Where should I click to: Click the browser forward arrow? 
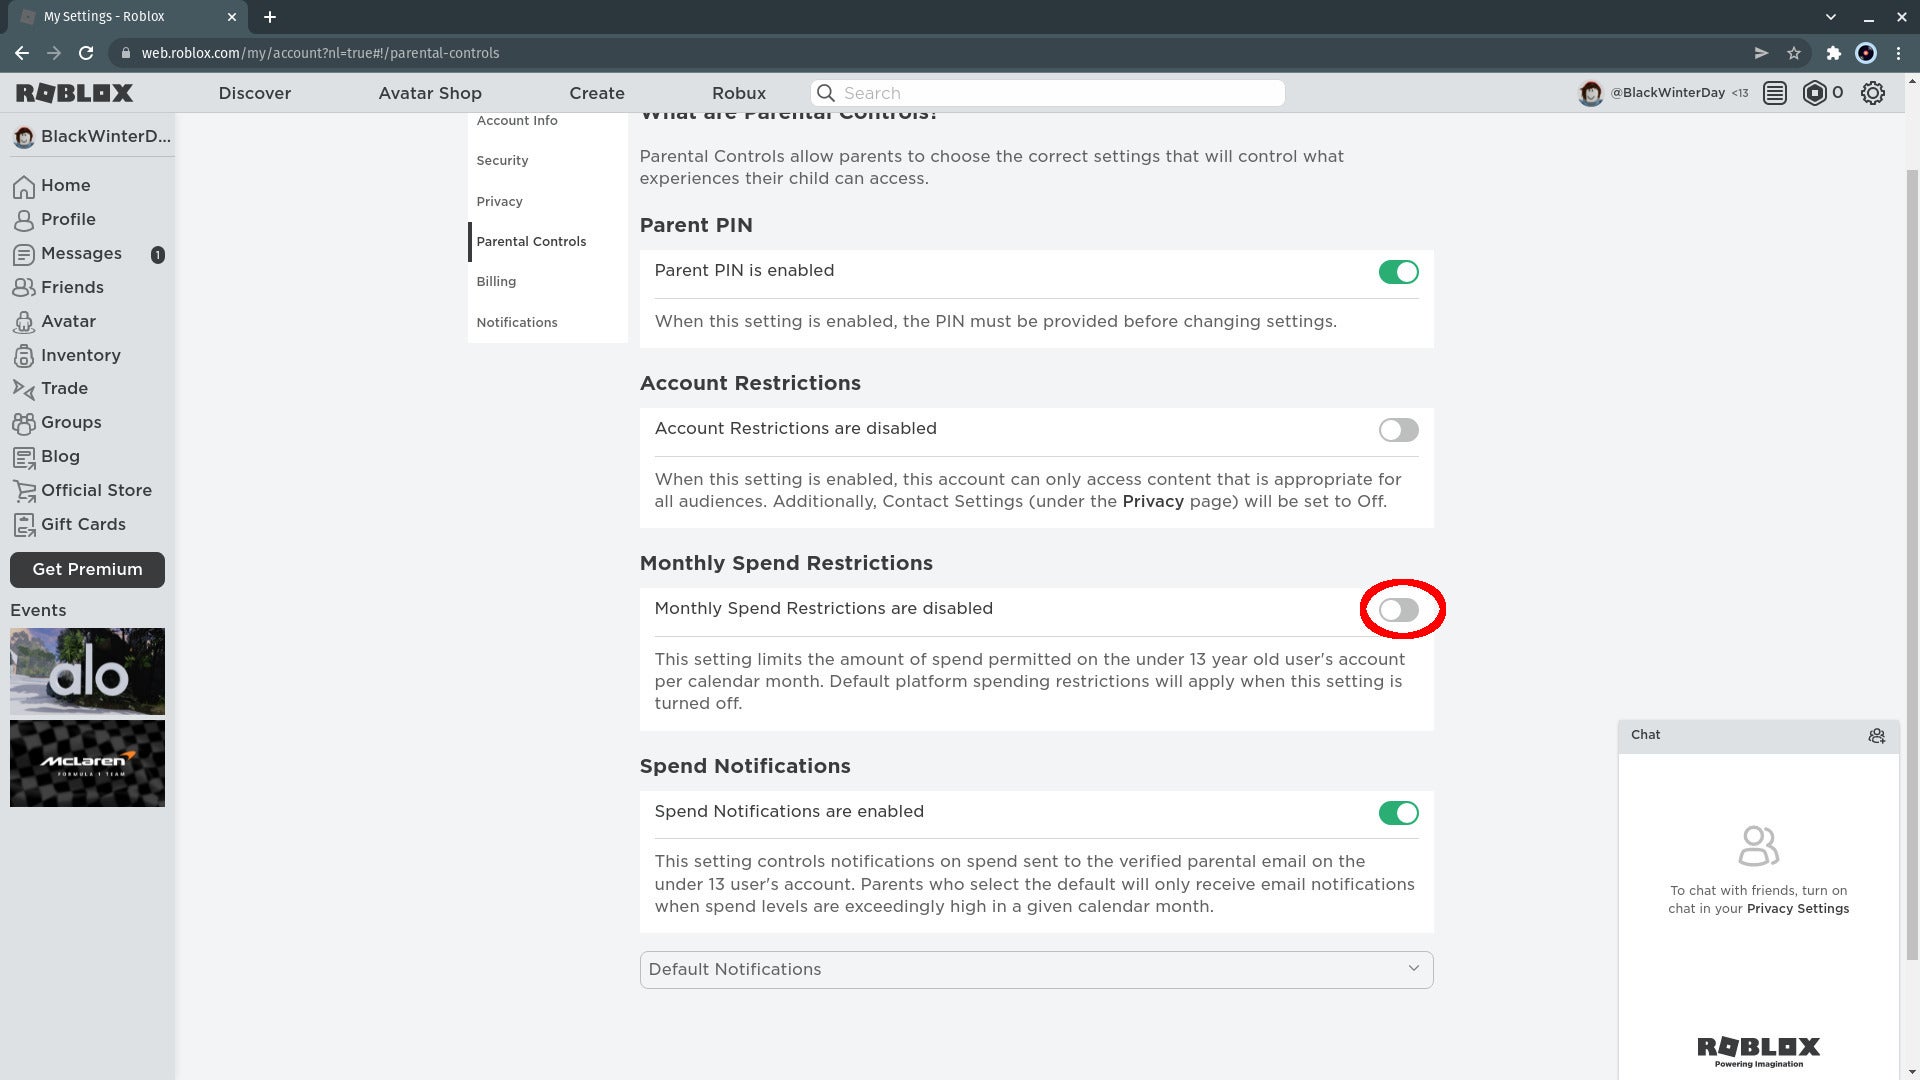[x=54, y=53]
